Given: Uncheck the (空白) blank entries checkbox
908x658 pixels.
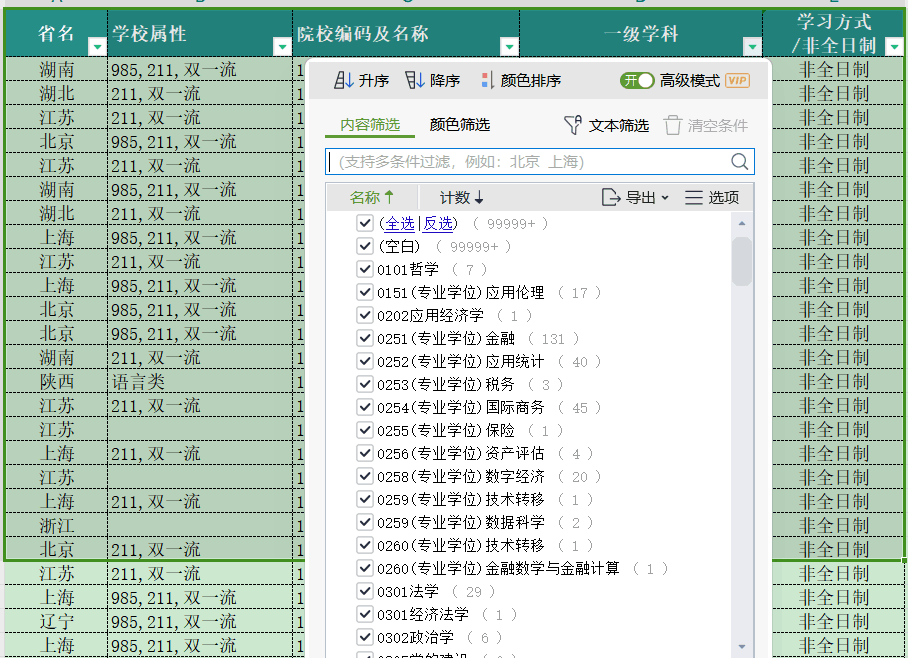Looking at the screenshot, I should tap(364, 245).
